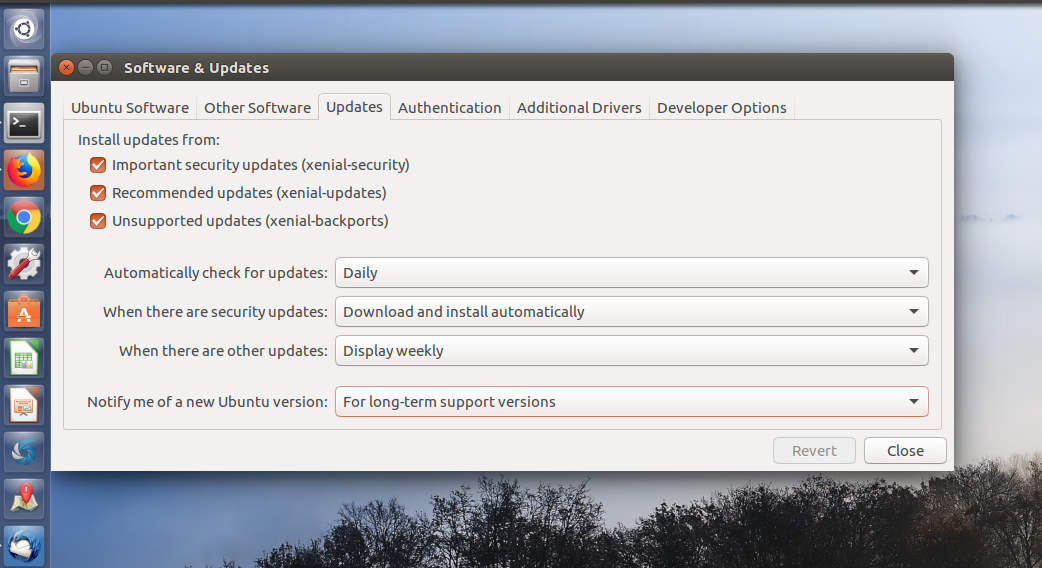This screenshot has height=568, width=1042.
Task: Expand the Automatically check for updates dropdown
Action: pyautogui.click(x=631, y=272)
